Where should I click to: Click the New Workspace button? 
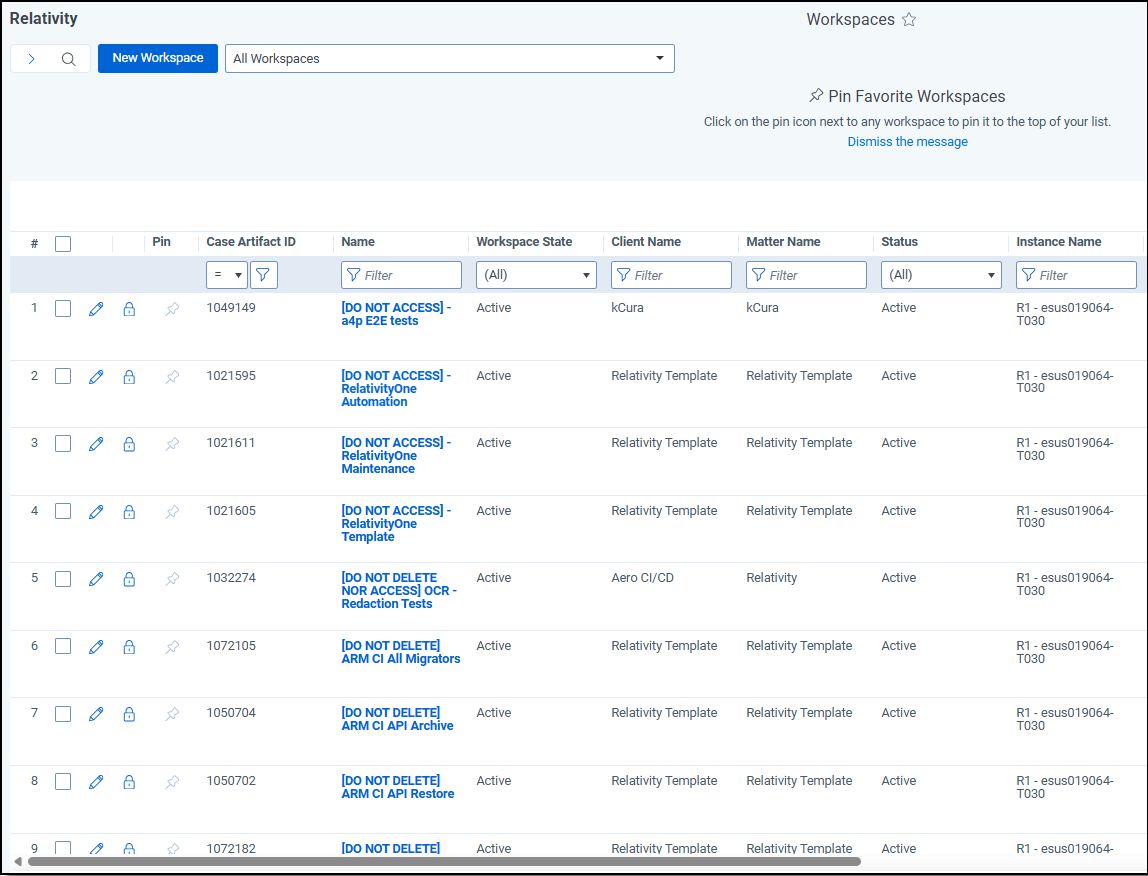(x=157, y=58)
